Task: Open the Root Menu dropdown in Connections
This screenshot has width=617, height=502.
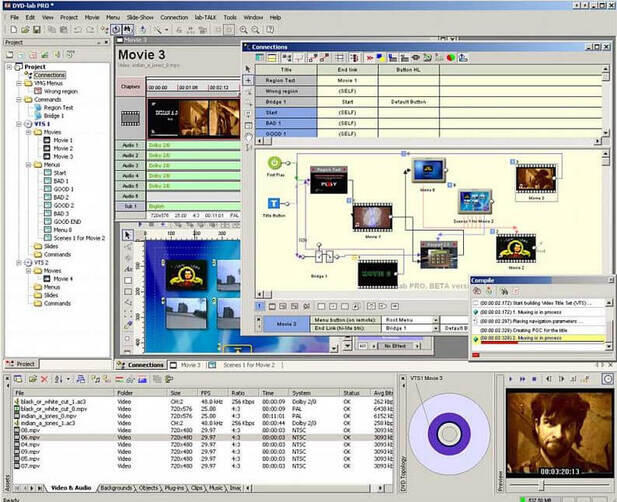Action: tap(436, 320)
